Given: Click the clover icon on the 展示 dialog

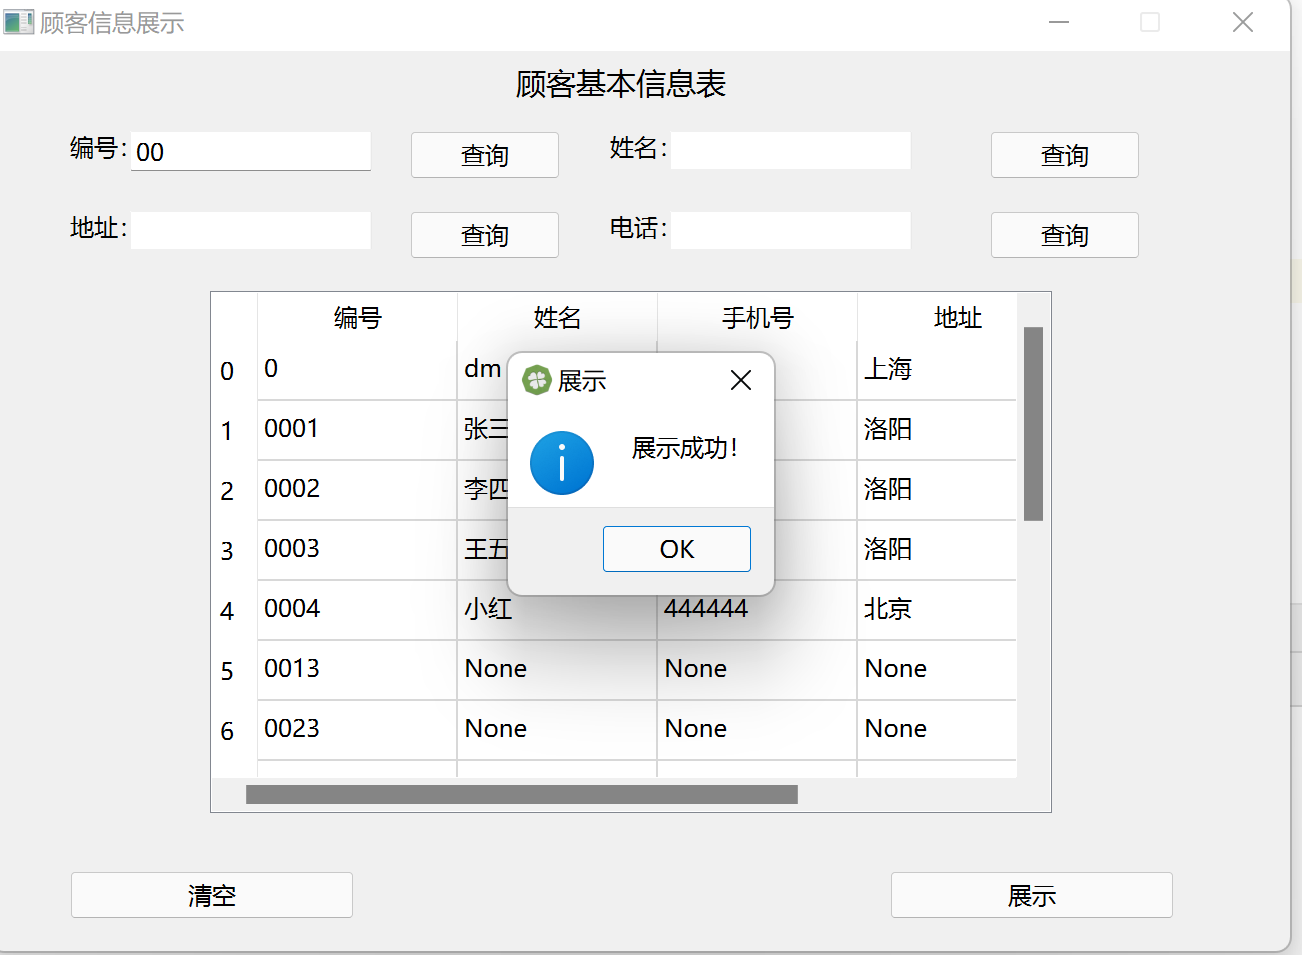Looking at the screenshot, I should click(x=537, y=380).
